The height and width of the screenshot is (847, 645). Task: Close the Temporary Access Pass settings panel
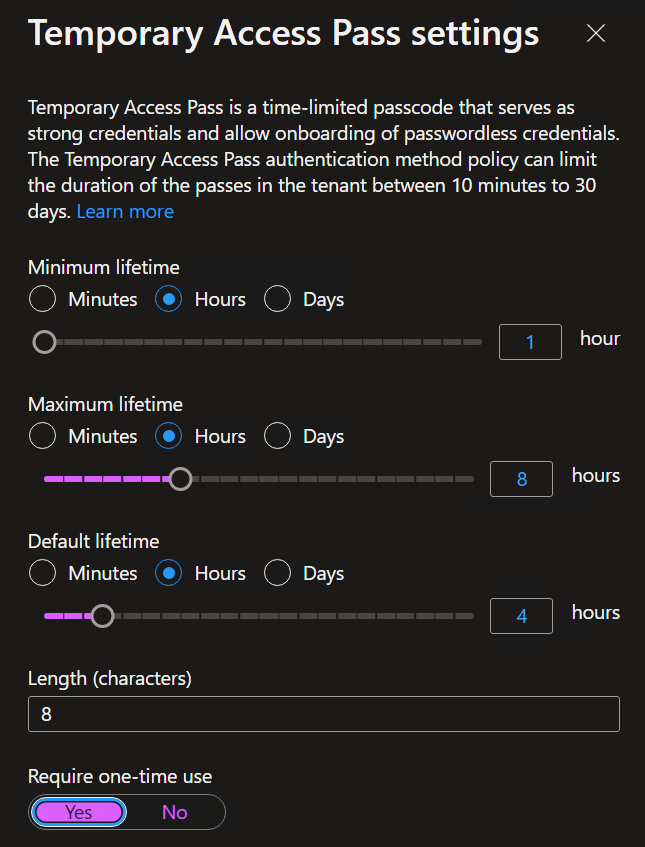(596, 34)
